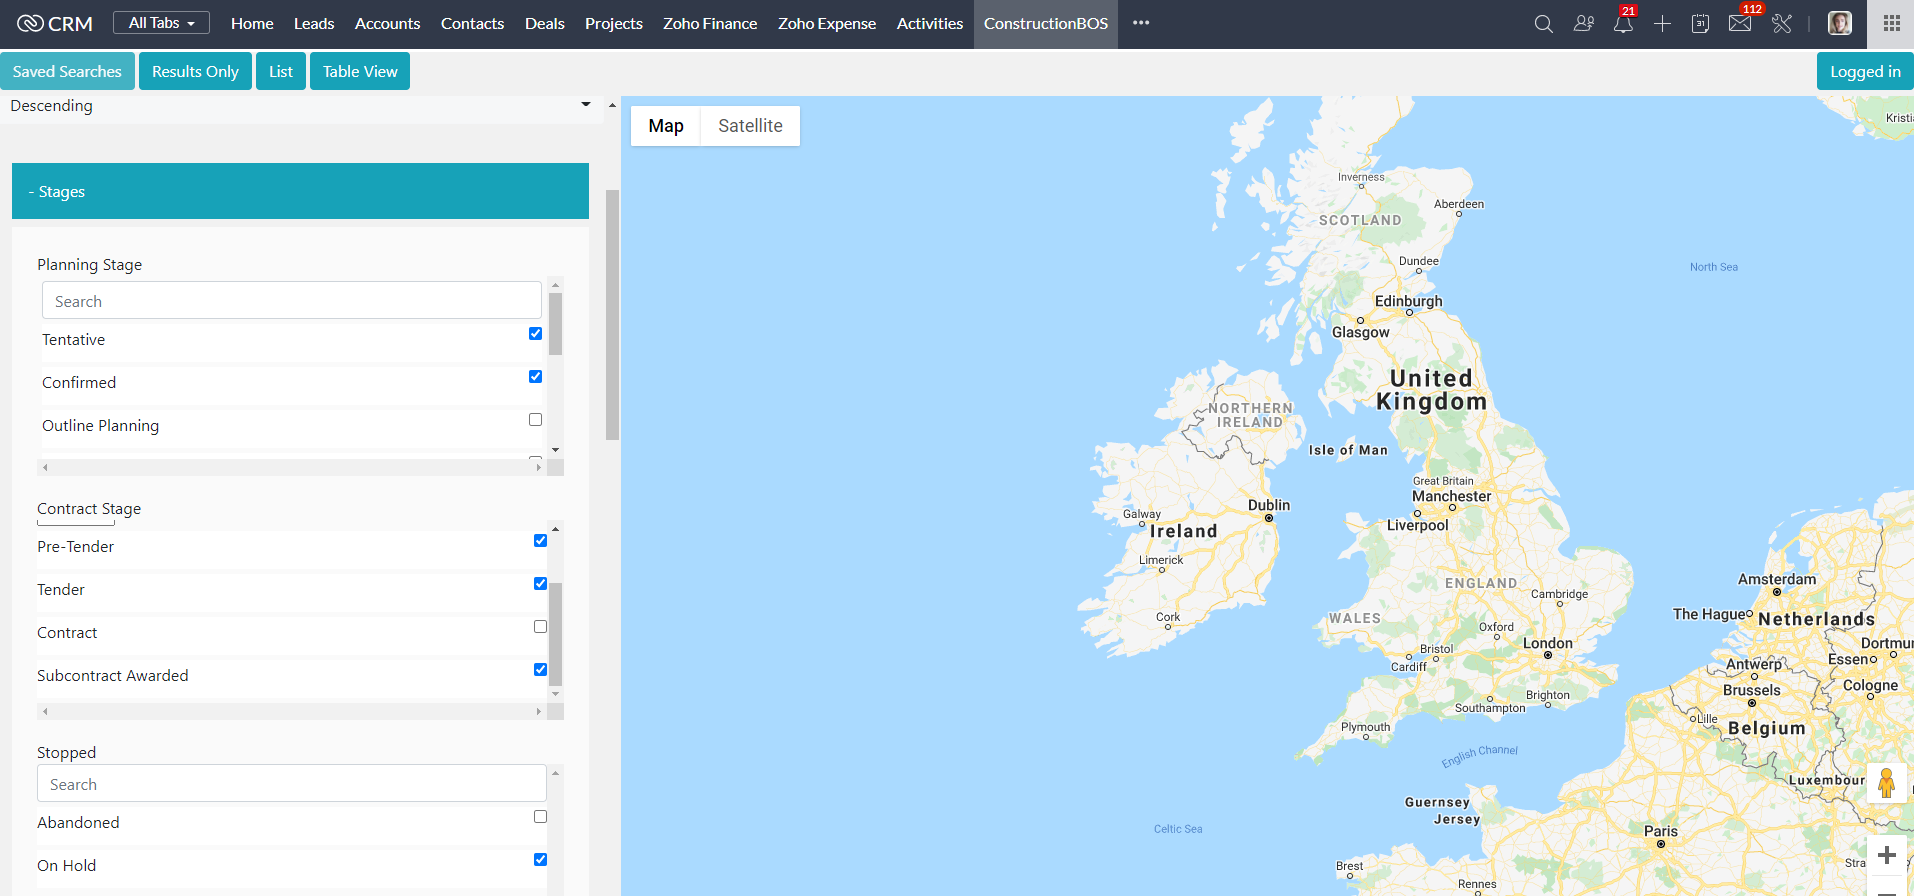Click the Paris label on map
Screen dimensions: 1914x896
point(1661,831)
